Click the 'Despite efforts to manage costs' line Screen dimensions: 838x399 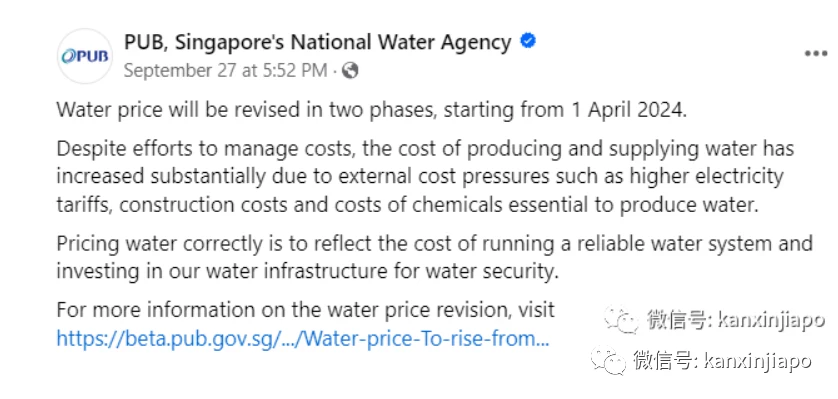pyautogui.click(x=425, y=148)
